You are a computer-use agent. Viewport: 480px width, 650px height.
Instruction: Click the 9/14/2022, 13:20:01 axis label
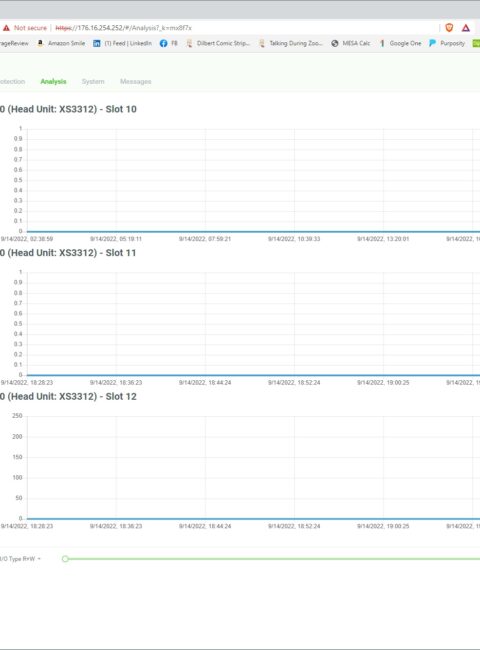383,239
